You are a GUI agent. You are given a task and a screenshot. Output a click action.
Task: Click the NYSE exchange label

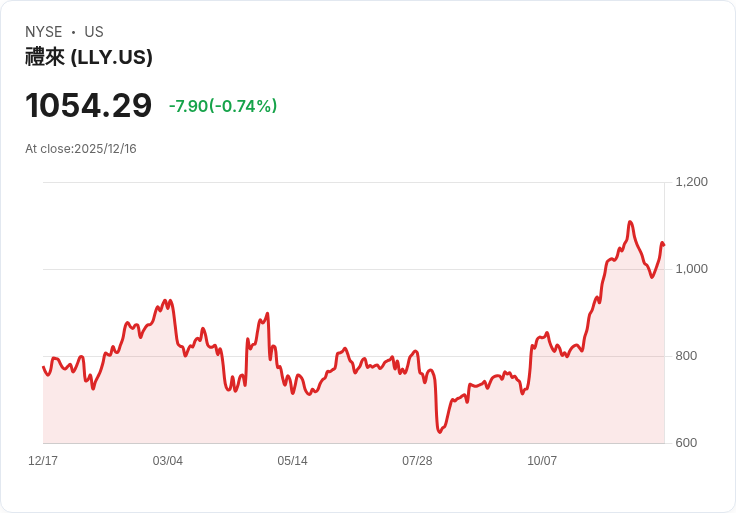tap(44, 32)
